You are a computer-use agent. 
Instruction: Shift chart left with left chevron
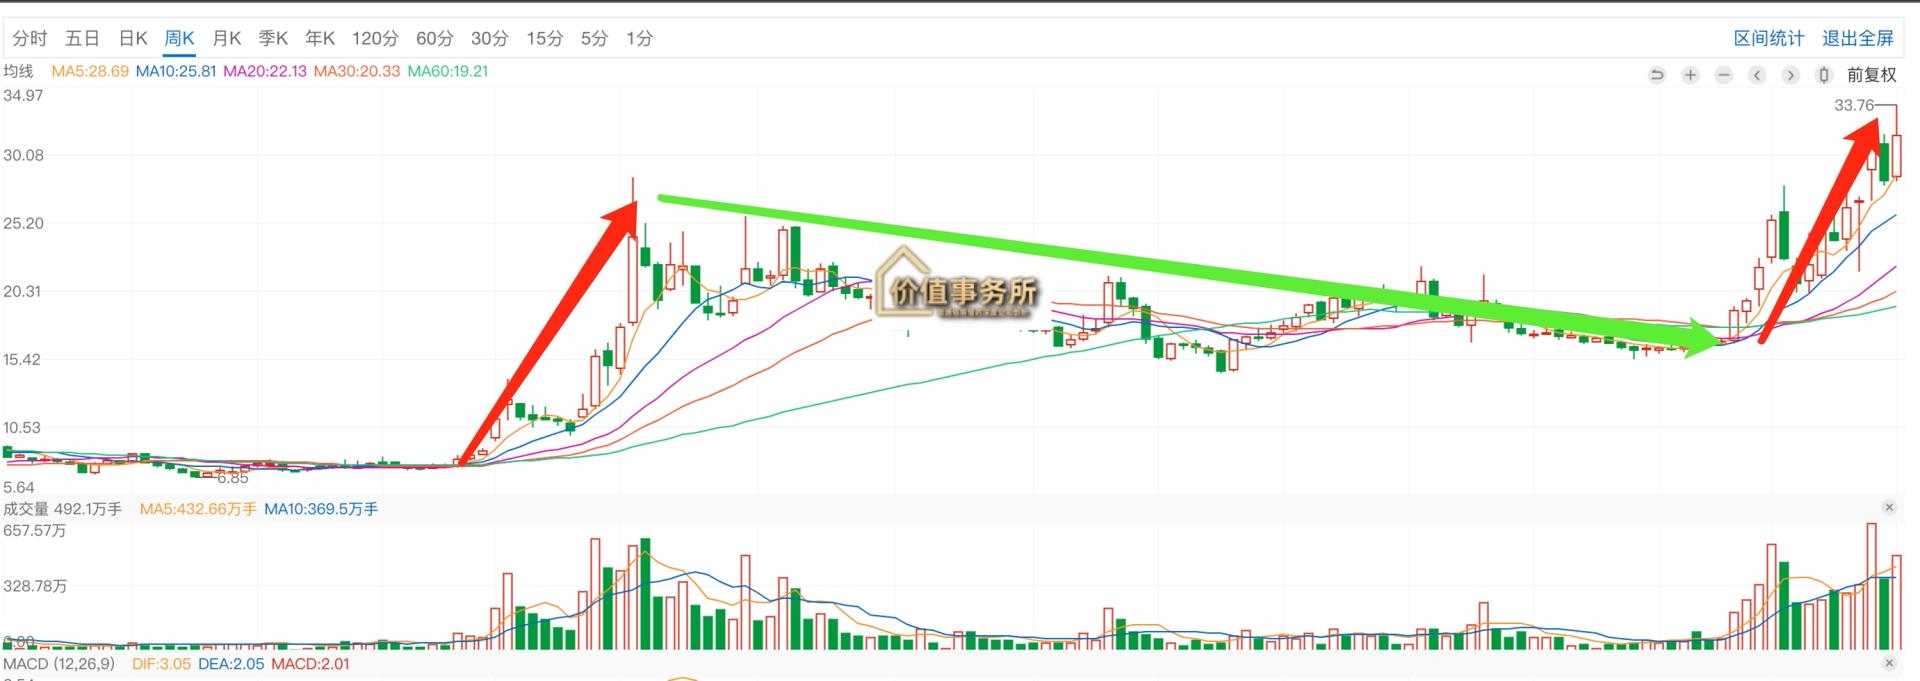point(1757,75)
